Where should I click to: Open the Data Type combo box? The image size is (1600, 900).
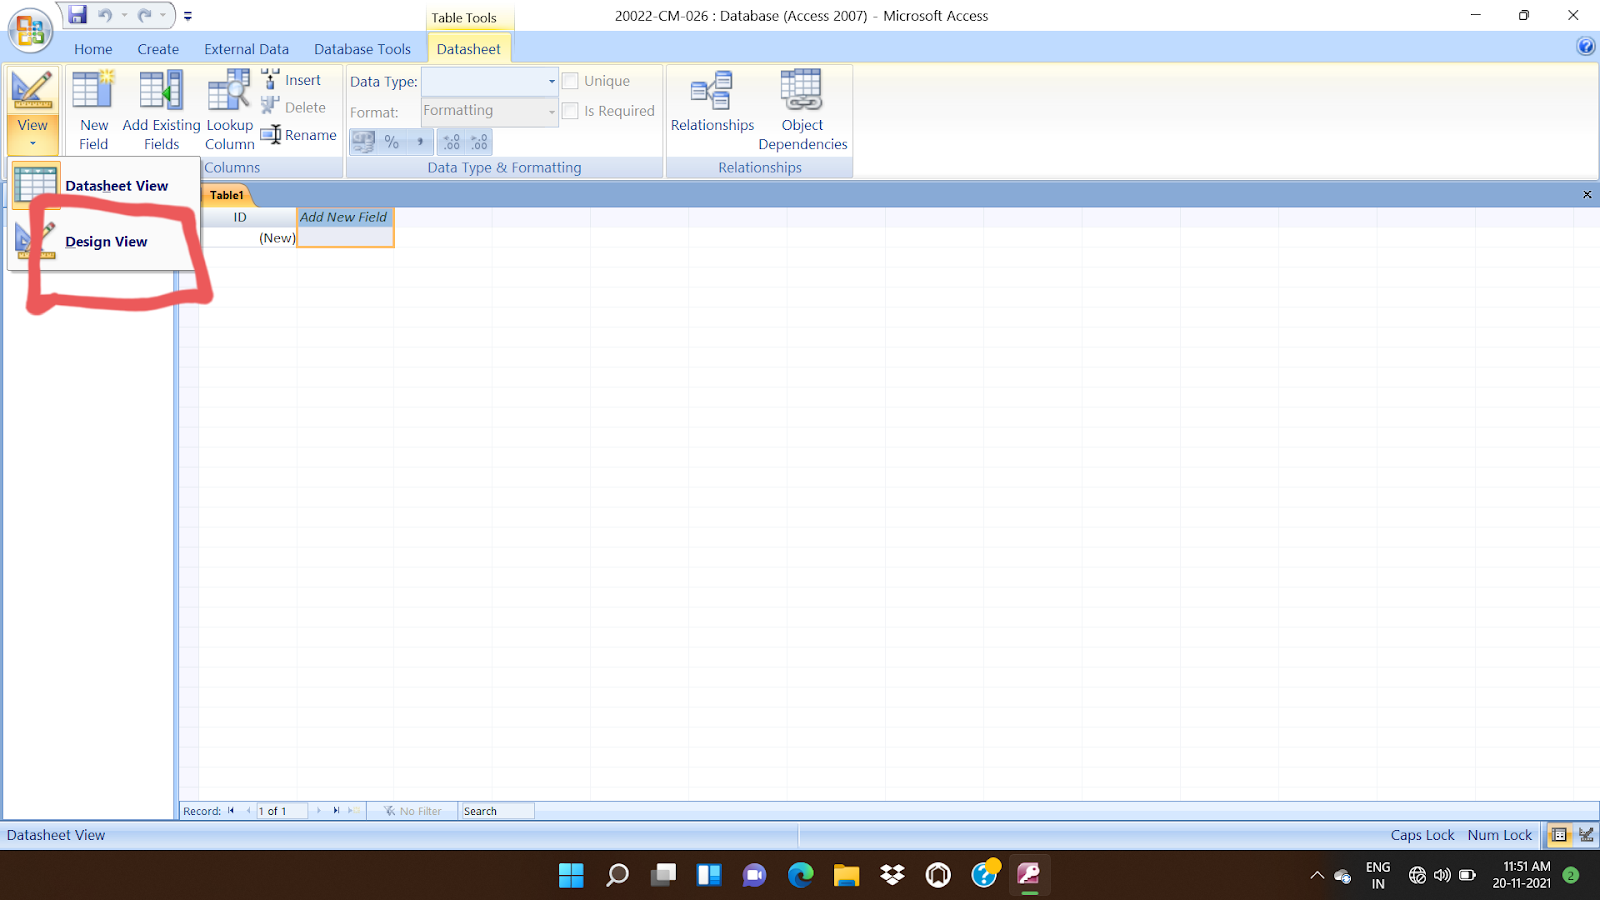(489, 81)
